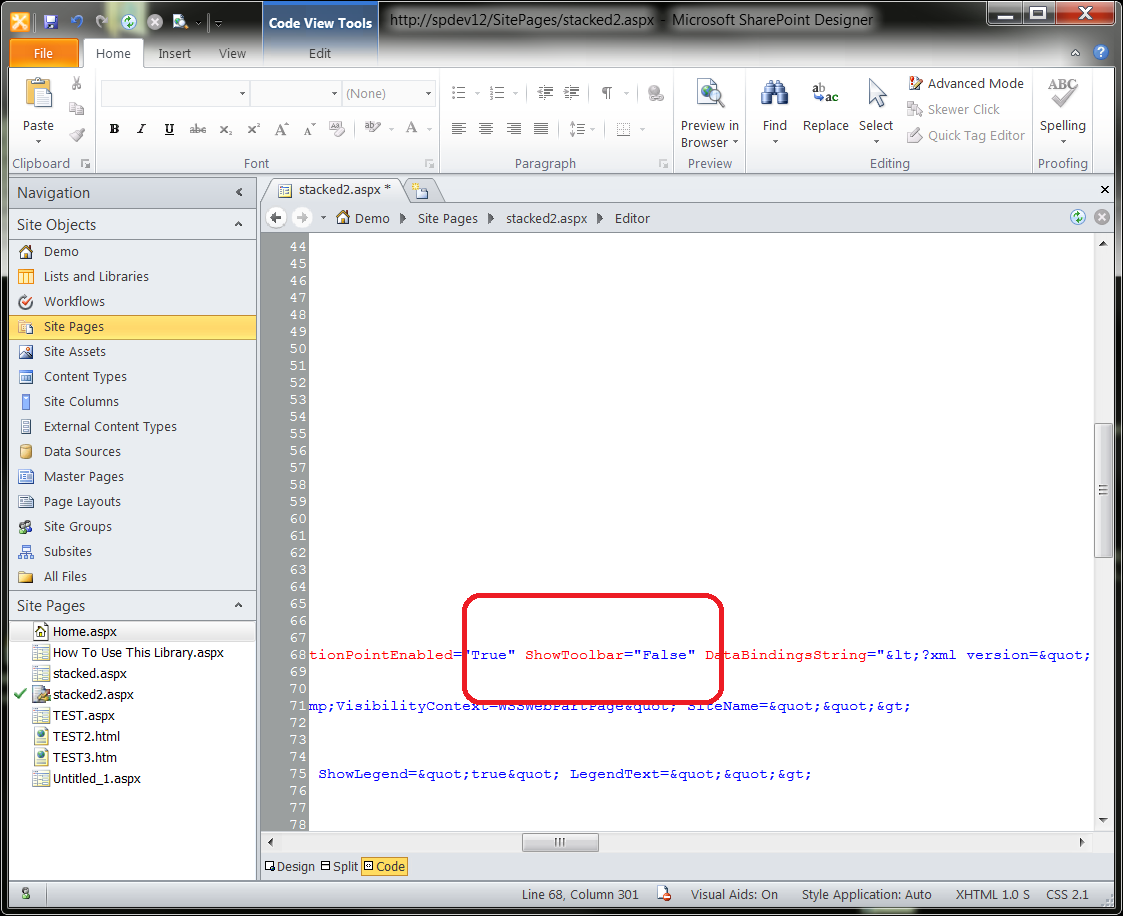Click the Replace icon
This screenshot has width=1123, height=916.
click(x=825, y=94)
